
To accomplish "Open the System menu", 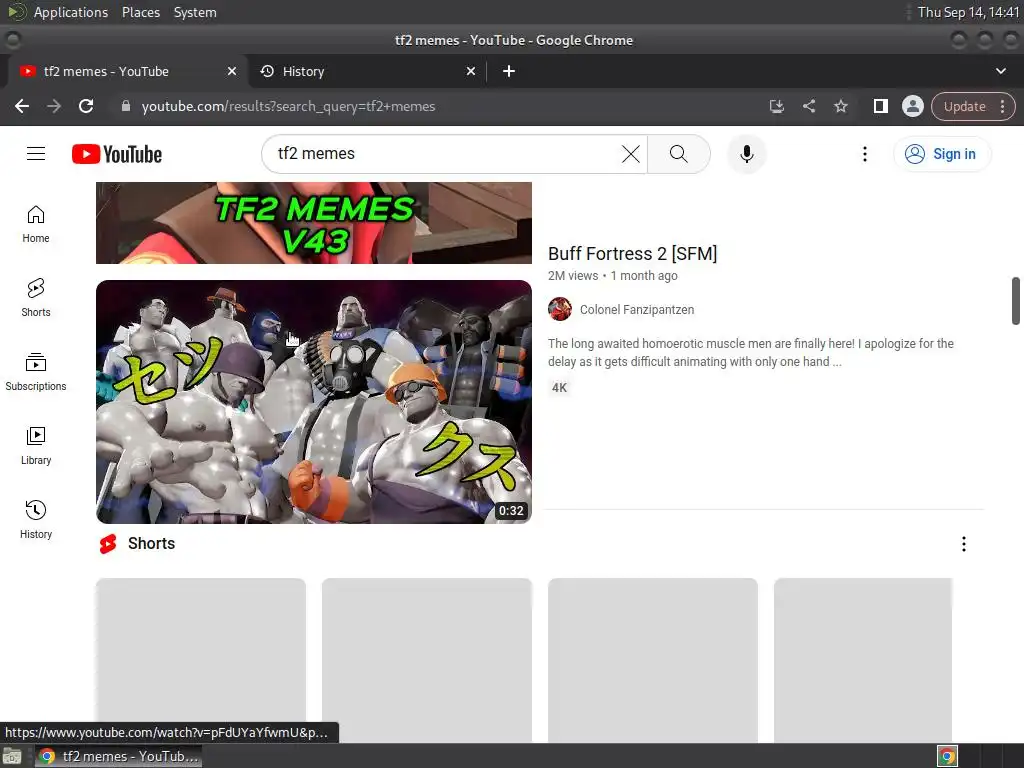I will tap(195, 12).
